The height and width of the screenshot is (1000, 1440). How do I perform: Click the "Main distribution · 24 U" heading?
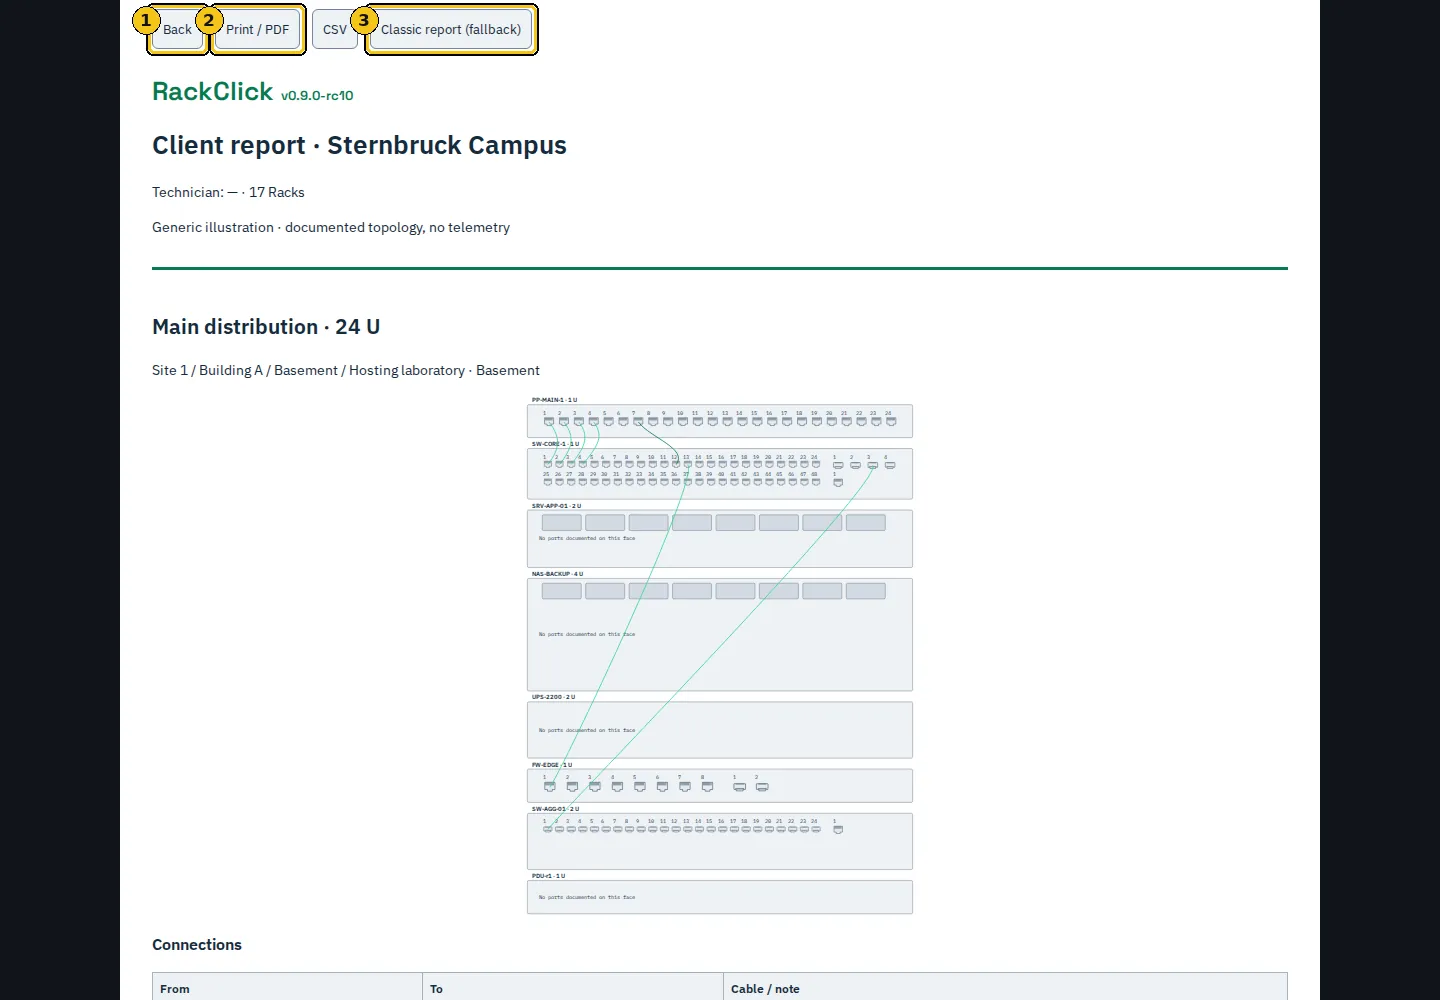(x=266, y=327)
